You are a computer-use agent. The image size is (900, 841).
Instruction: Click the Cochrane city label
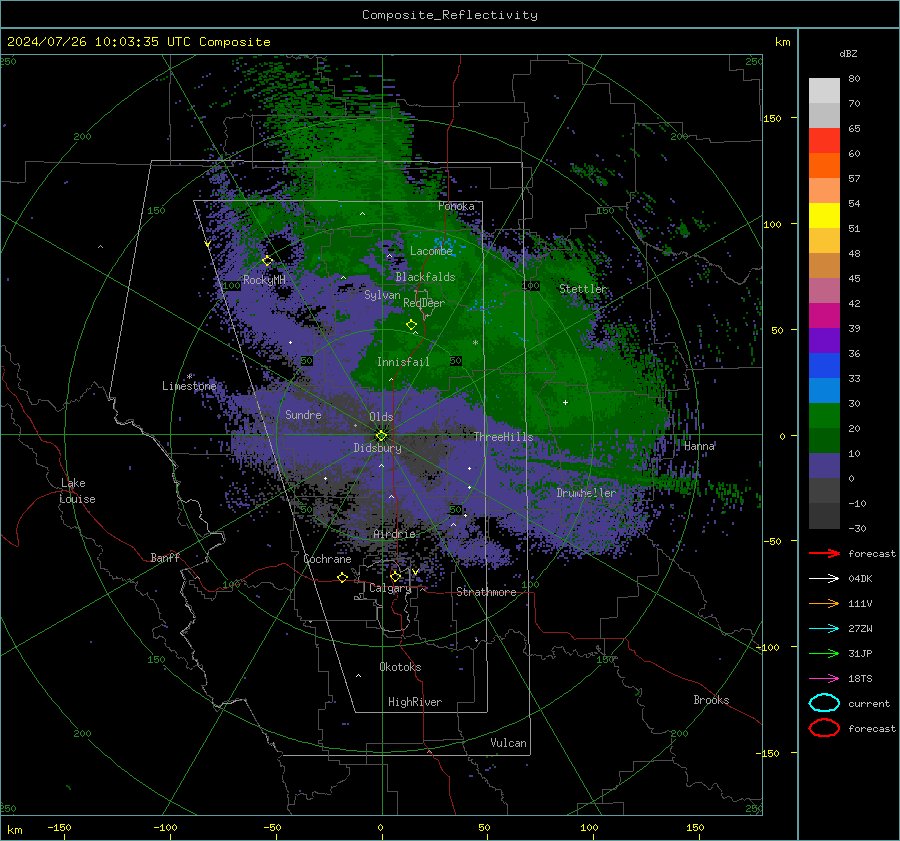point(327,559)
